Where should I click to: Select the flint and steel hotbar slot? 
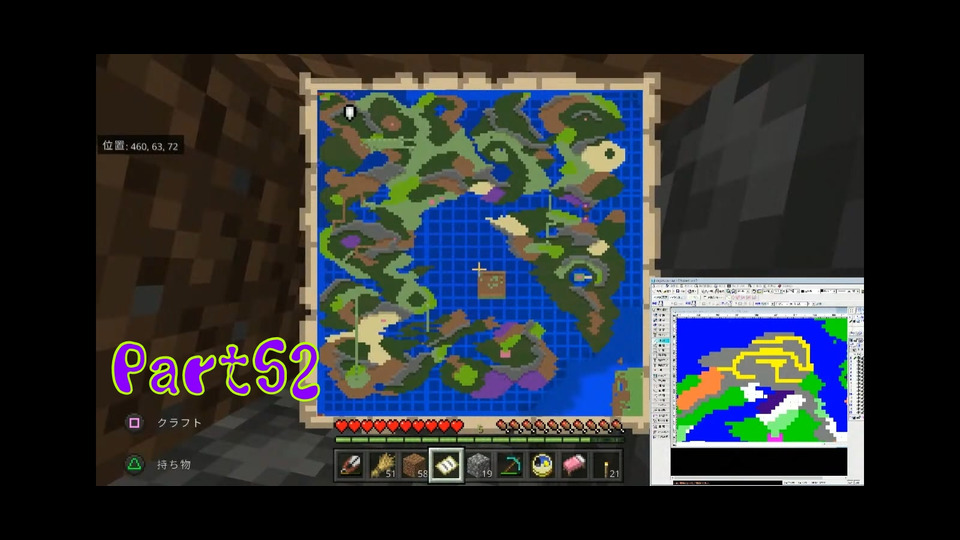[351, 465]
